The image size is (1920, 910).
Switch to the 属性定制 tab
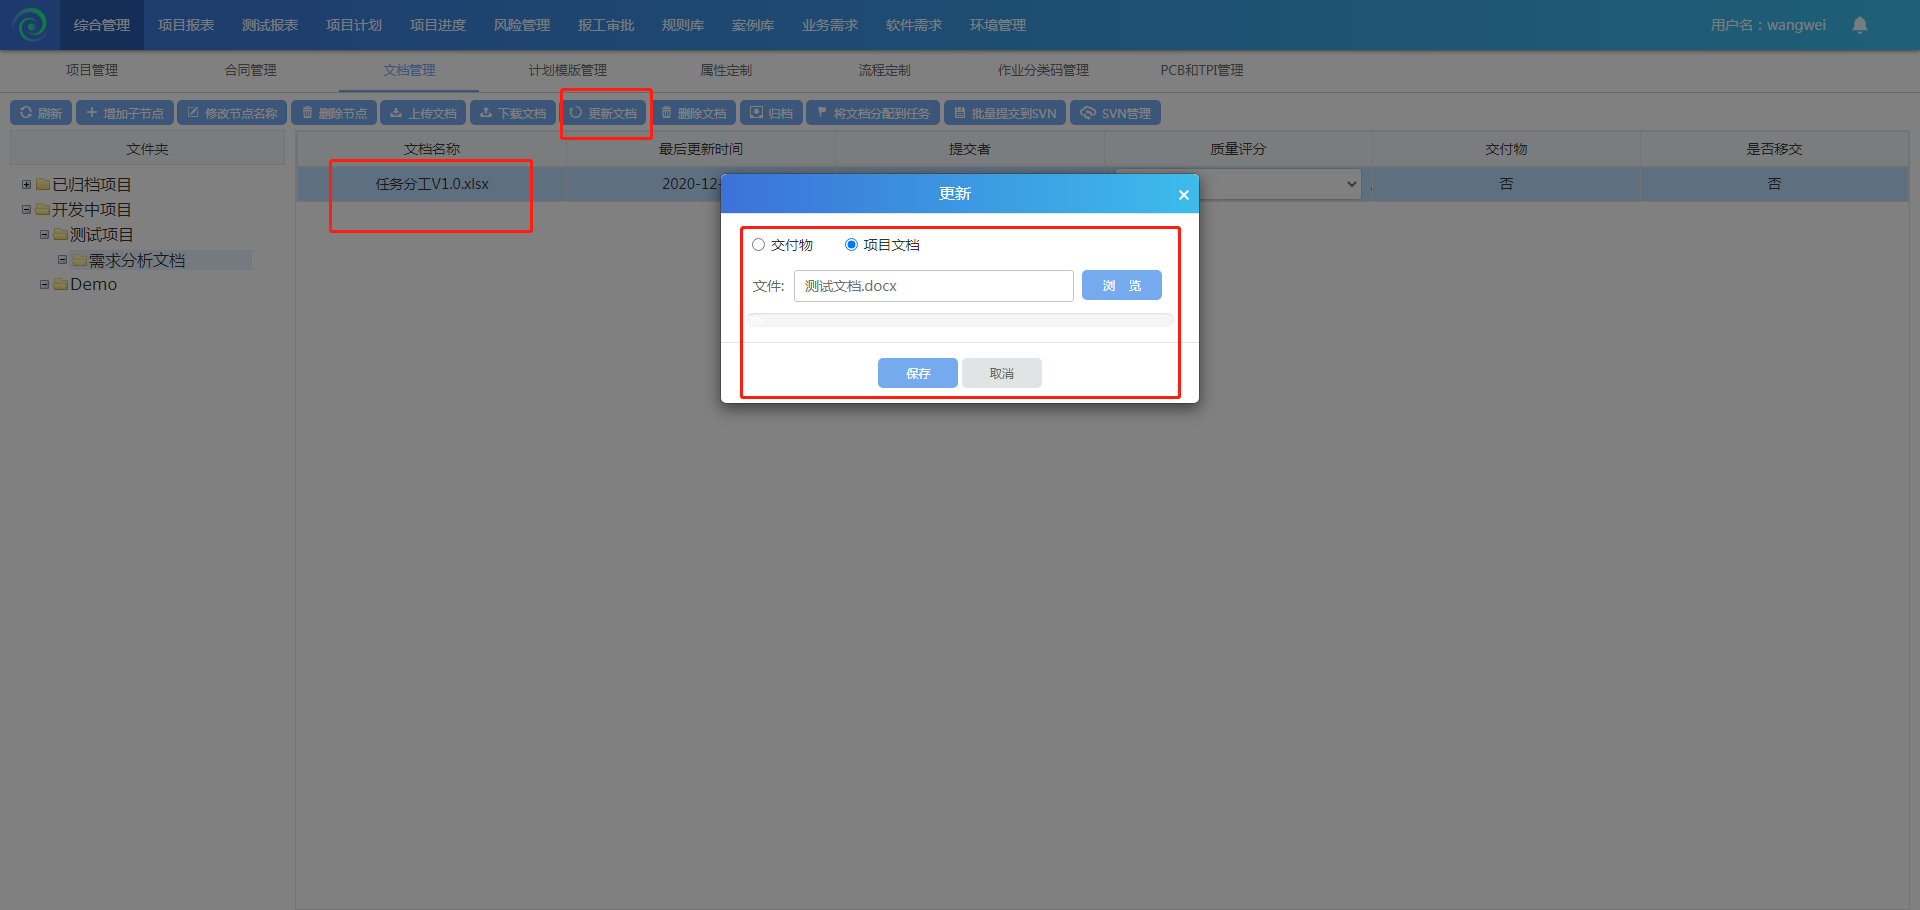pyautogui.click(x=726, y=70)
